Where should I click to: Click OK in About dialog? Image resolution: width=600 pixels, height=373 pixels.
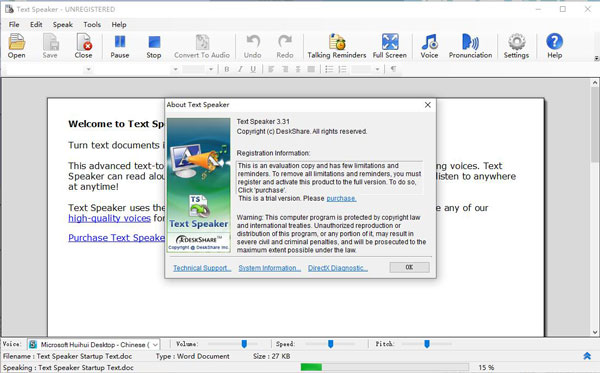coord(409,267)
